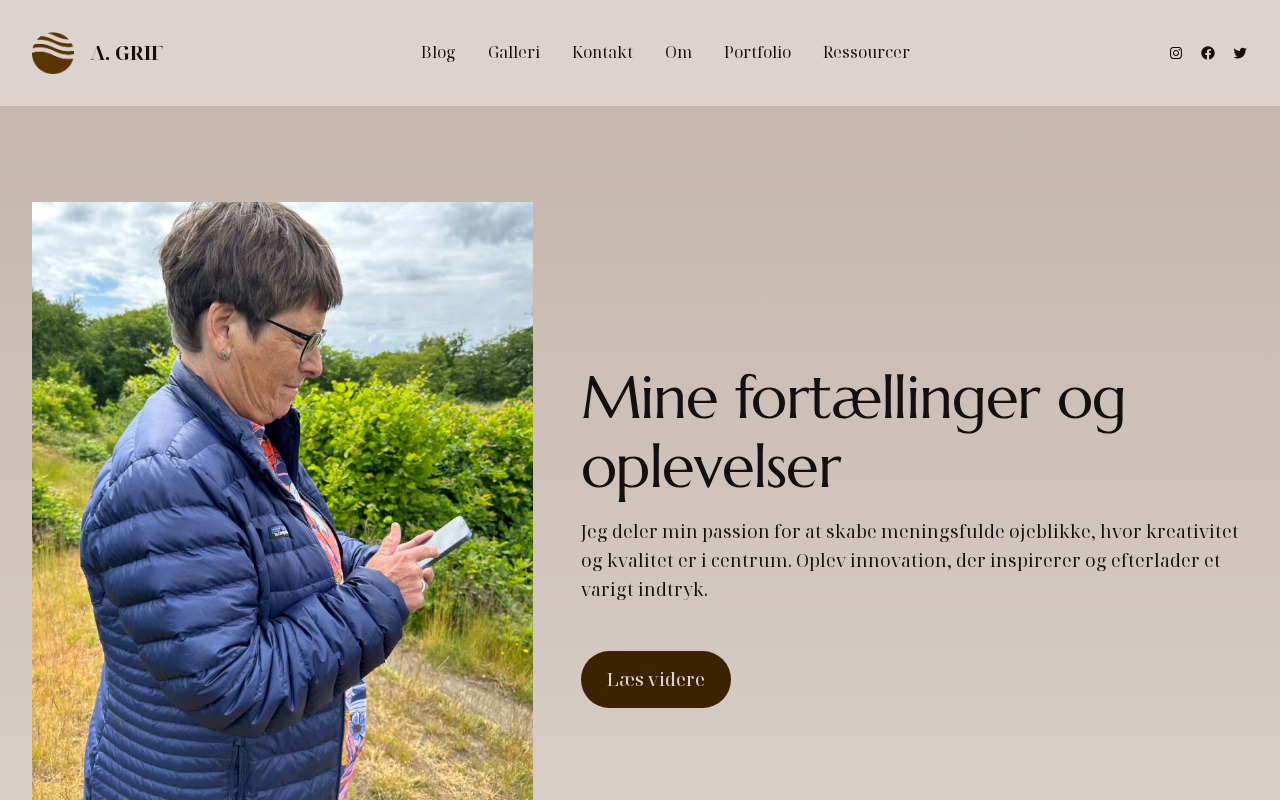This screenshot has height=800, width=1280.
Task: Click the woman's hero photo
Action: click(x=282, y=501)
